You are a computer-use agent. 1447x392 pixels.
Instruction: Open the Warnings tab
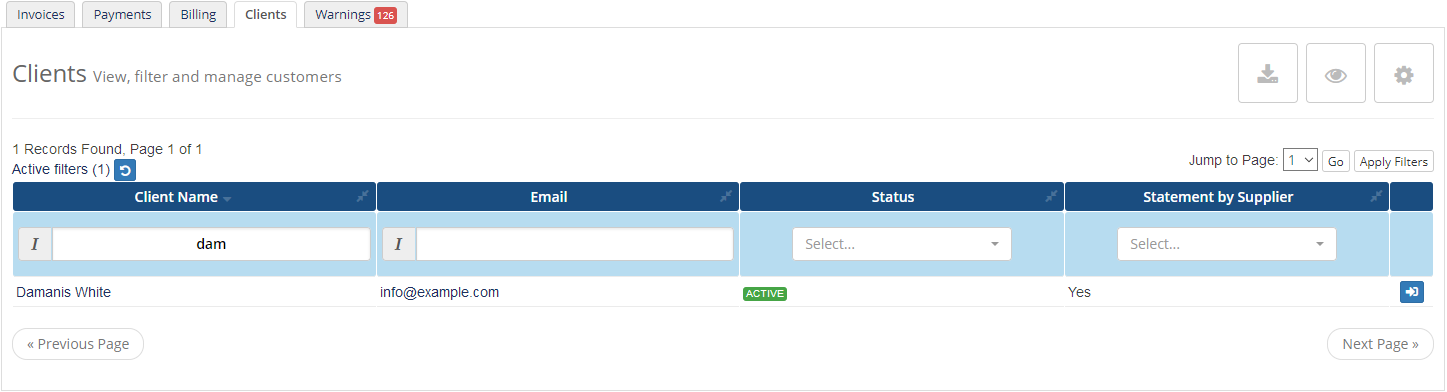click(355, 15)
